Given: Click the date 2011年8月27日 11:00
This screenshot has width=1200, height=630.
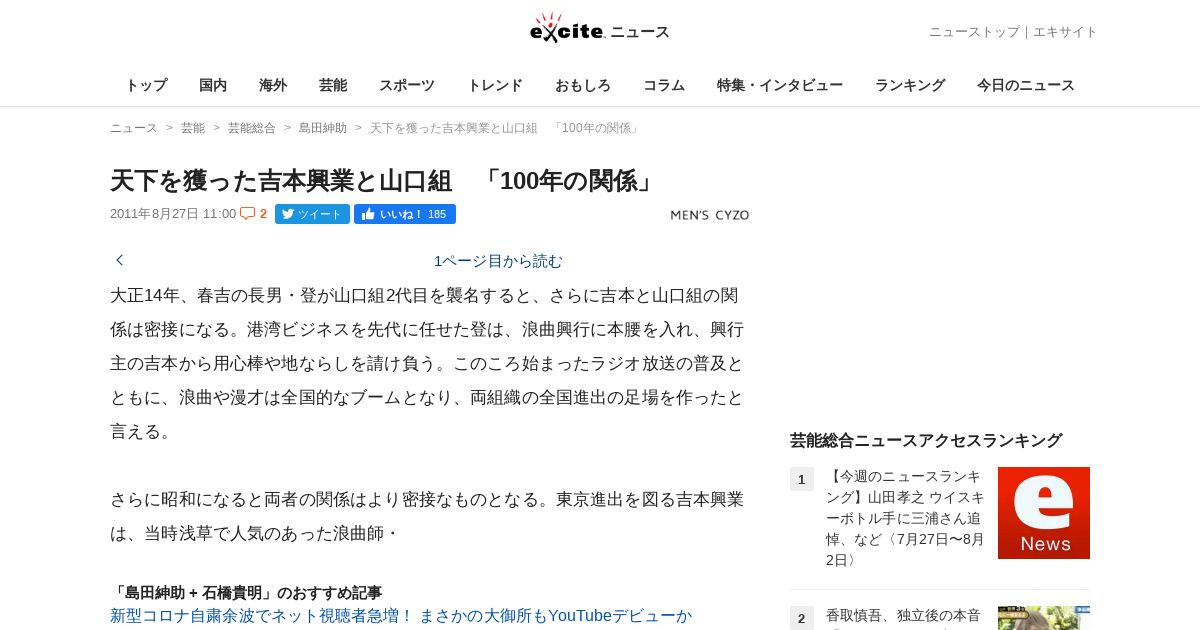Looking at the screenshot, I should click(x=173, y=214).
